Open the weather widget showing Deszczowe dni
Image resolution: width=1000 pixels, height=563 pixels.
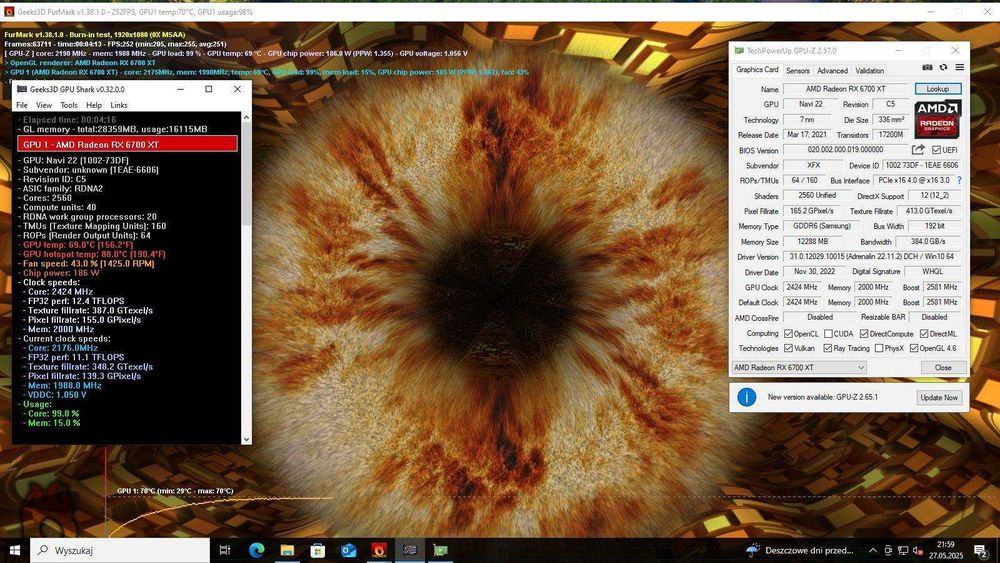[799, 550]
